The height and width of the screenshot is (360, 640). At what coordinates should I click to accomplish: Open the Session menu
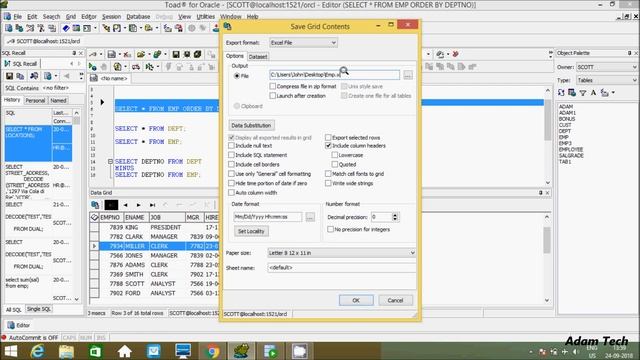point(111,17)
